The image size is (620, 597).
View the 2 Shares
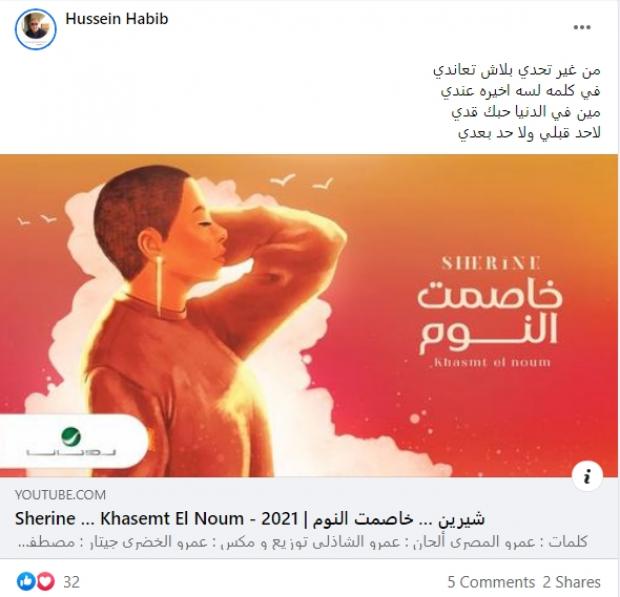point(571,582)
